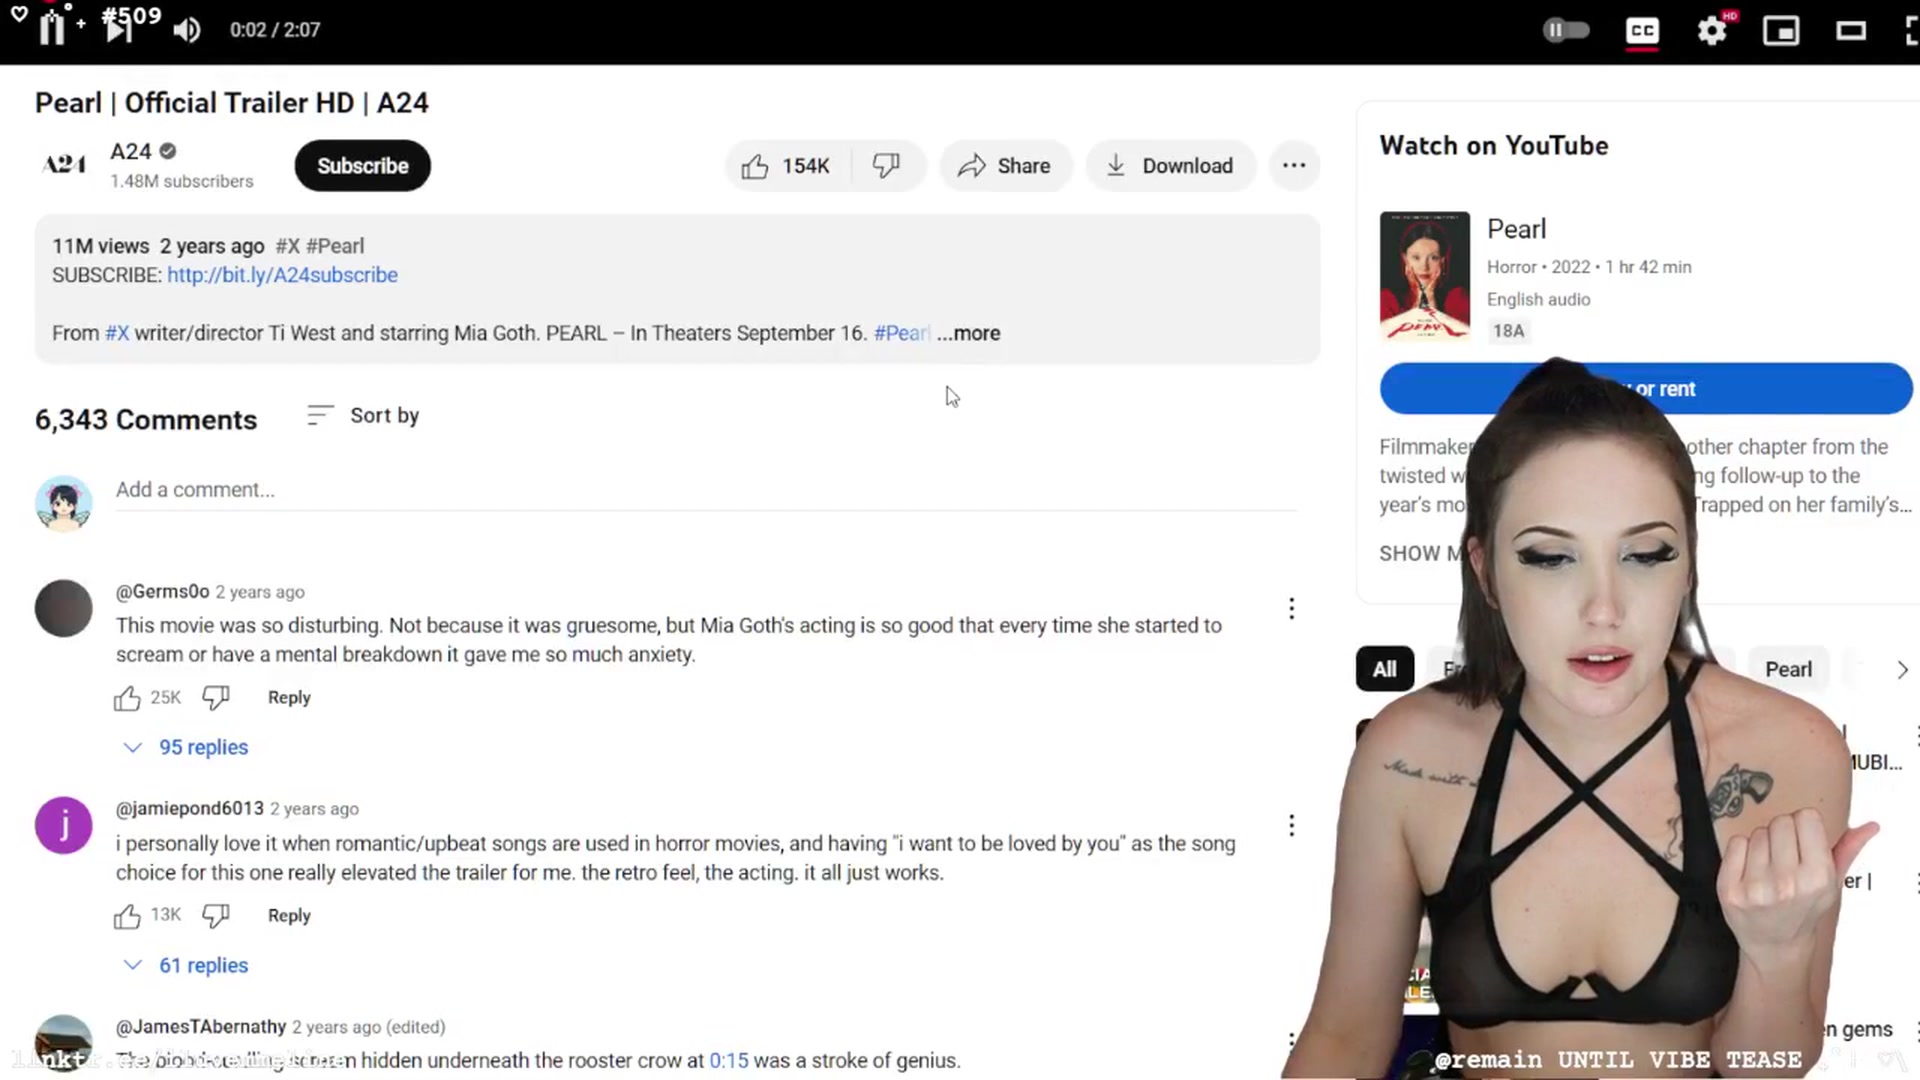Open the Sort by comments dropdown
Viewport: 1920px width, 1080px height.
click(x=364, y=415)
